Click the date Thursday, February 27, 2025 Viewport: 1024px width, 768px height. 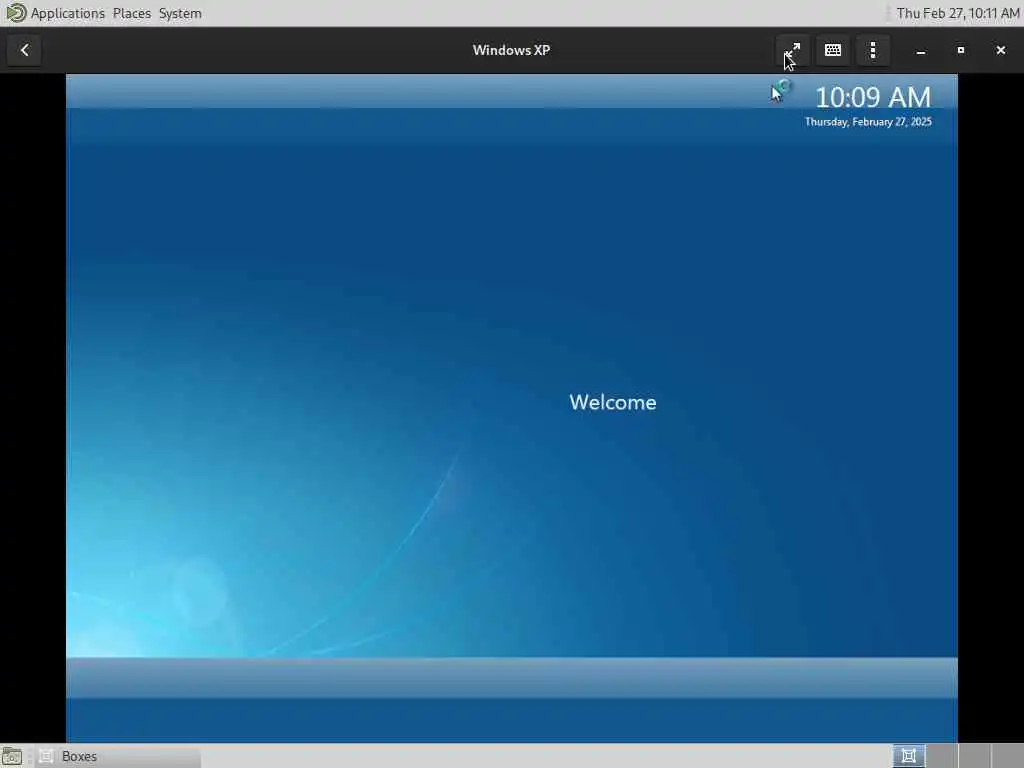pos(868,122)
